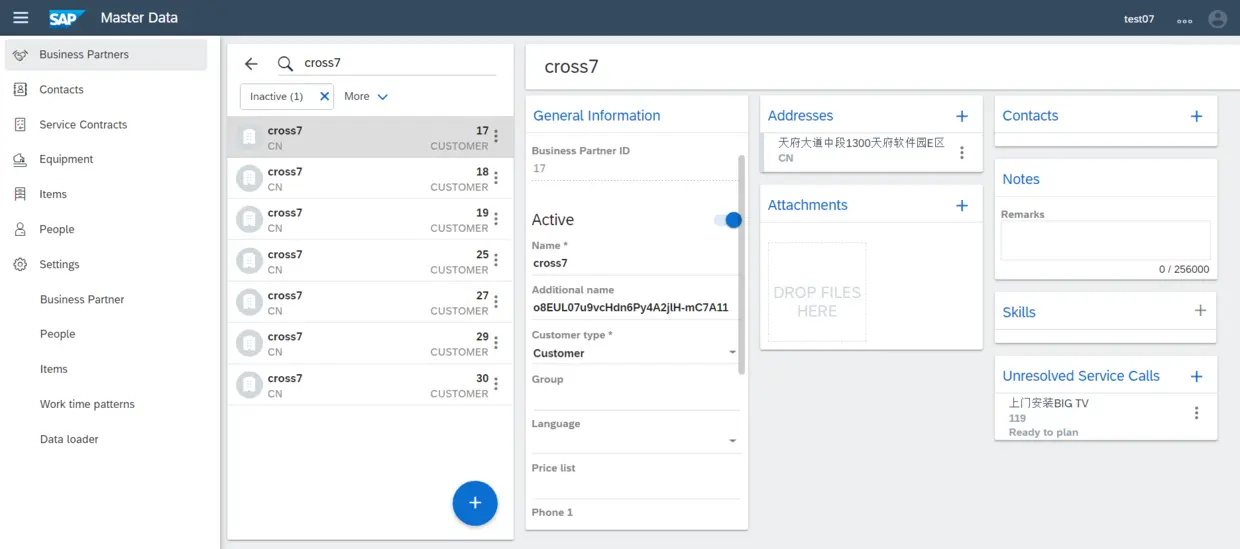Viewport: 1240px width, 549px height.
Task: Open kebab menu for cross7 row 29
Action: tap(496, 343)
